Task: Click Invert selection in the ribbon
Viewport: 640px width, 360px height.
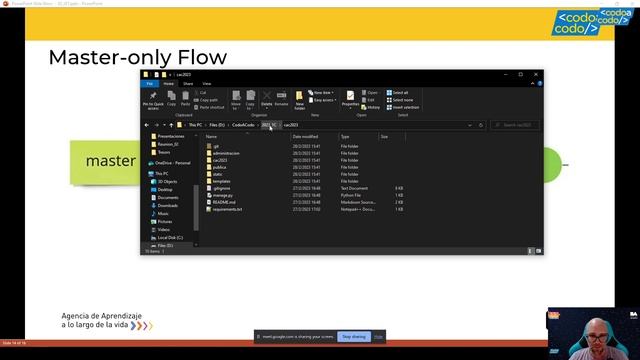Action: tap(403, 107)
